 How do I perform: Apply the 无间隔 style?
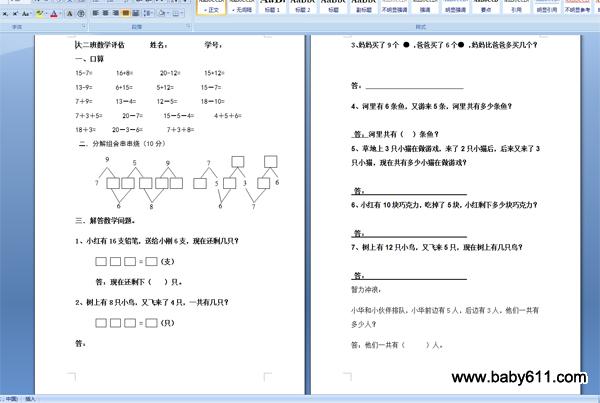tap(242, 7)
